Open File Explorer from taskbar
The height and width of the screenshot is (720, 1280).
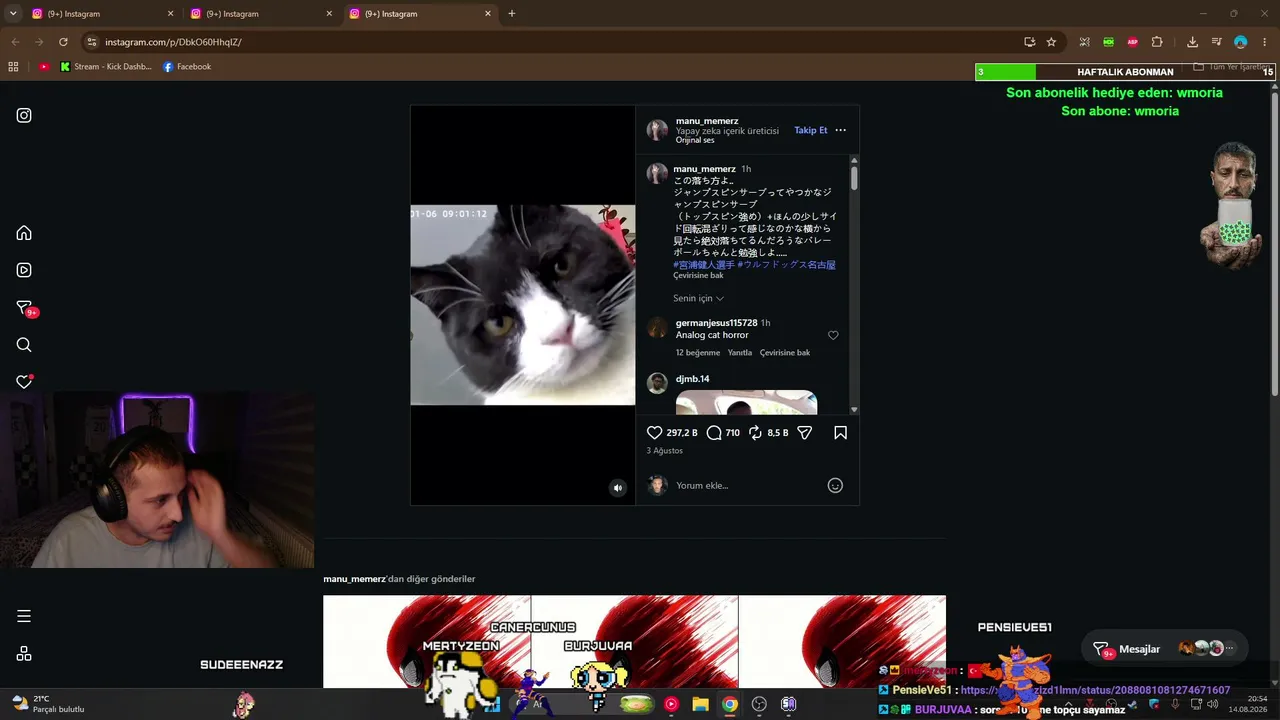700,704
